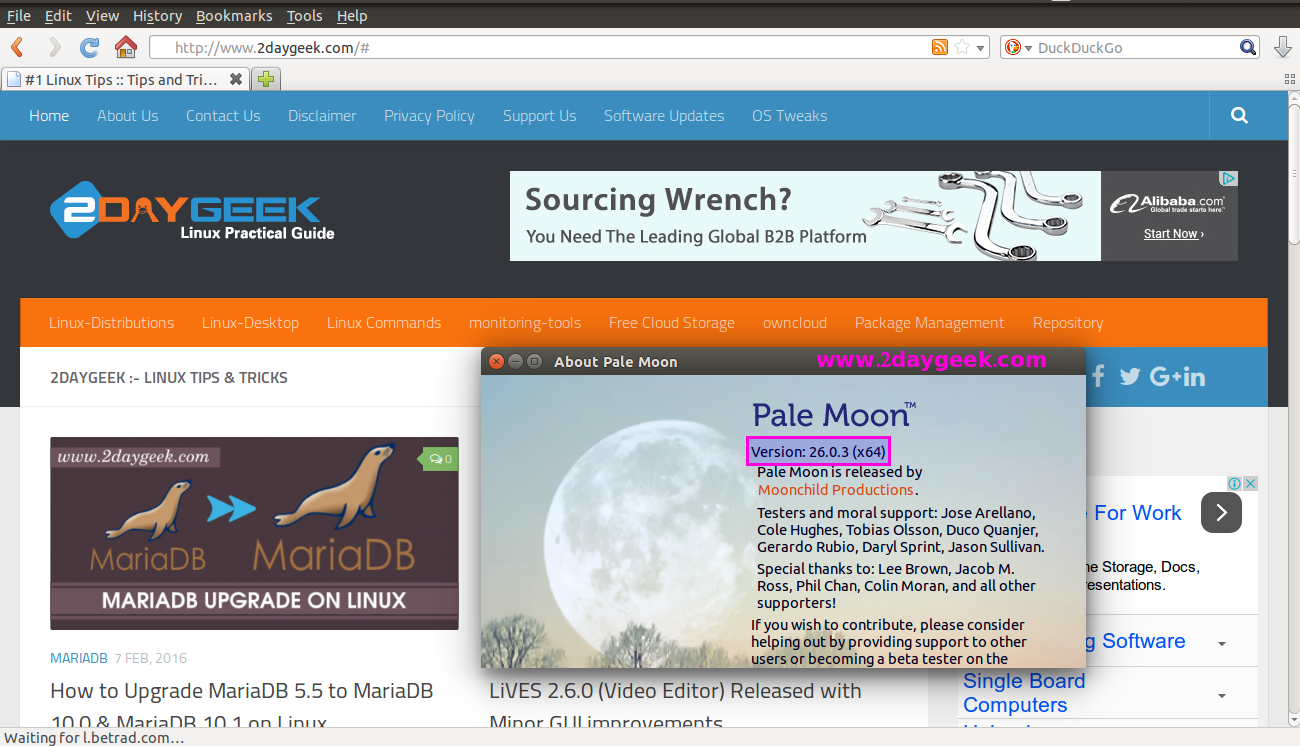
Task: Open the File menu
Action: tap(19, 16)
